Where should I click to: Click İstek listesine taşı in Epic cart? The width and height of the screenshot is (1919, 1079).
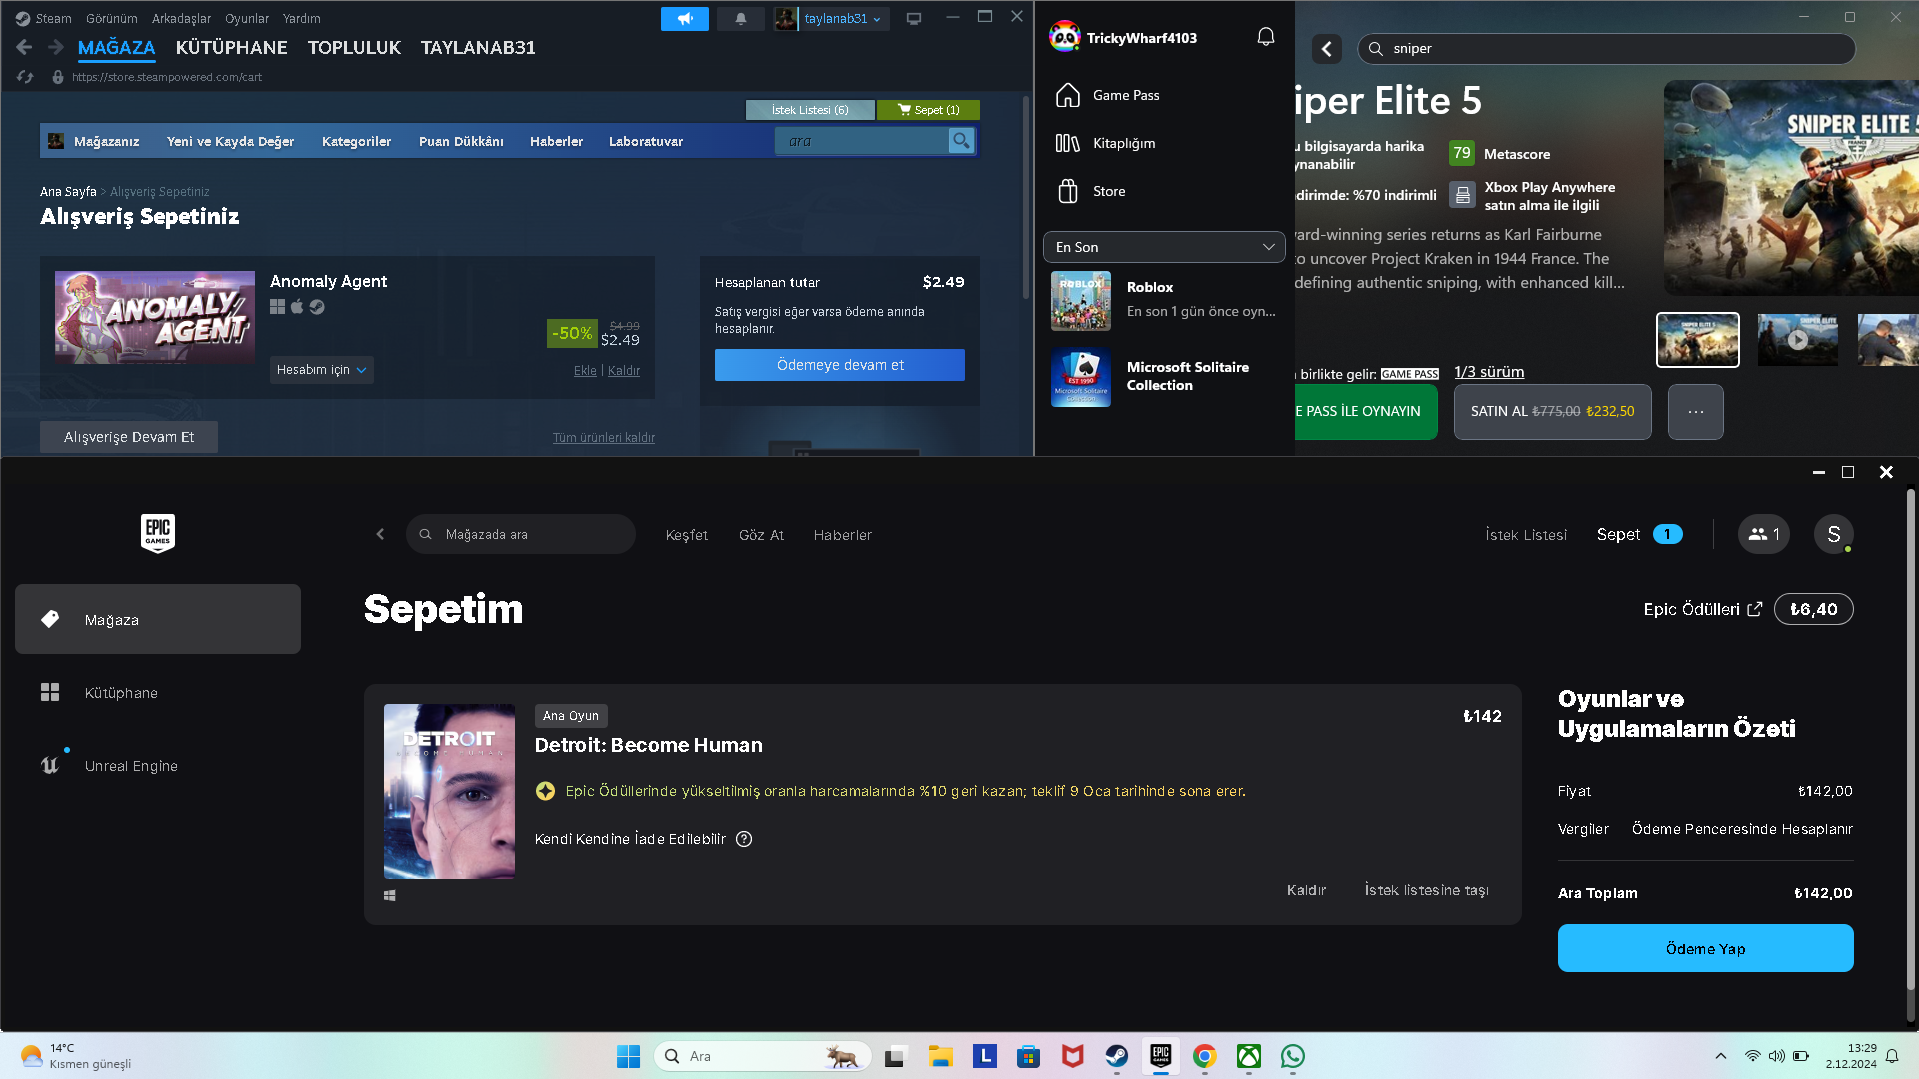(1426, 890)
